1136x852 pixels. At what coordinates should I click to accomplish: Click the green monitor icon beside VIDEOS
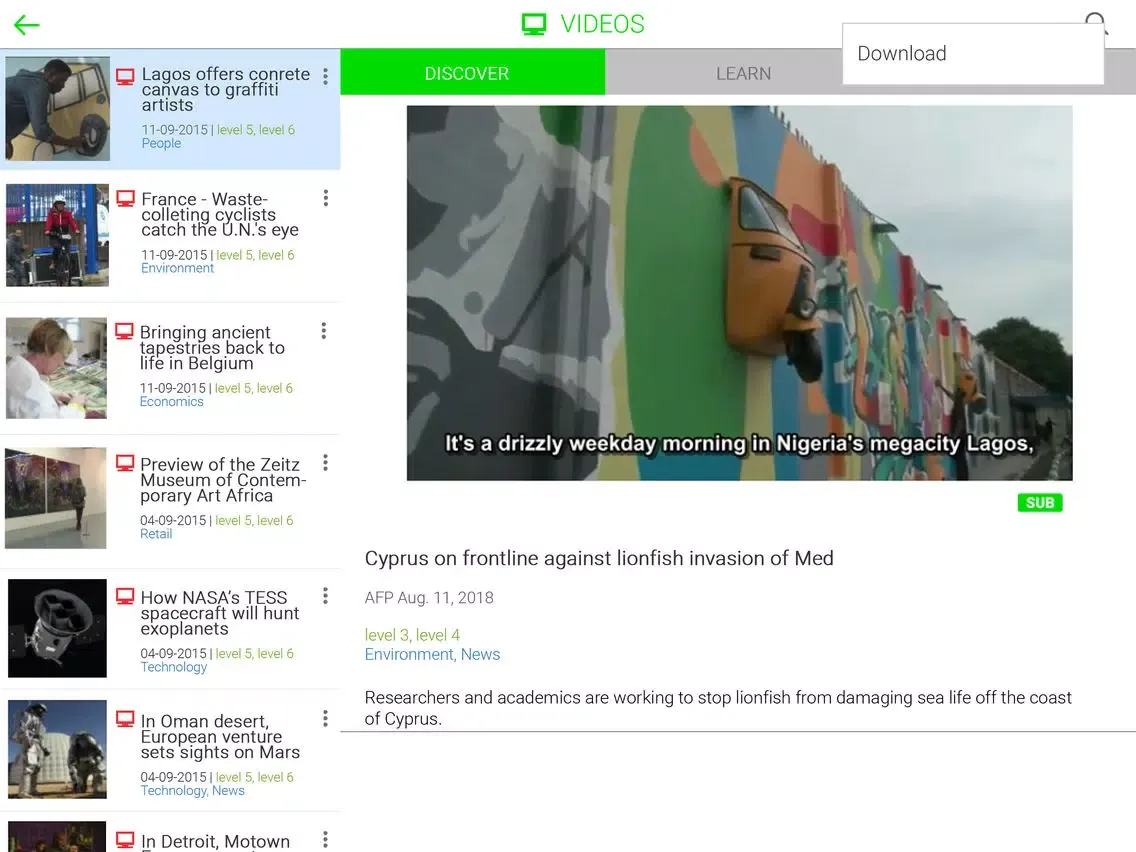coord(534,25)
